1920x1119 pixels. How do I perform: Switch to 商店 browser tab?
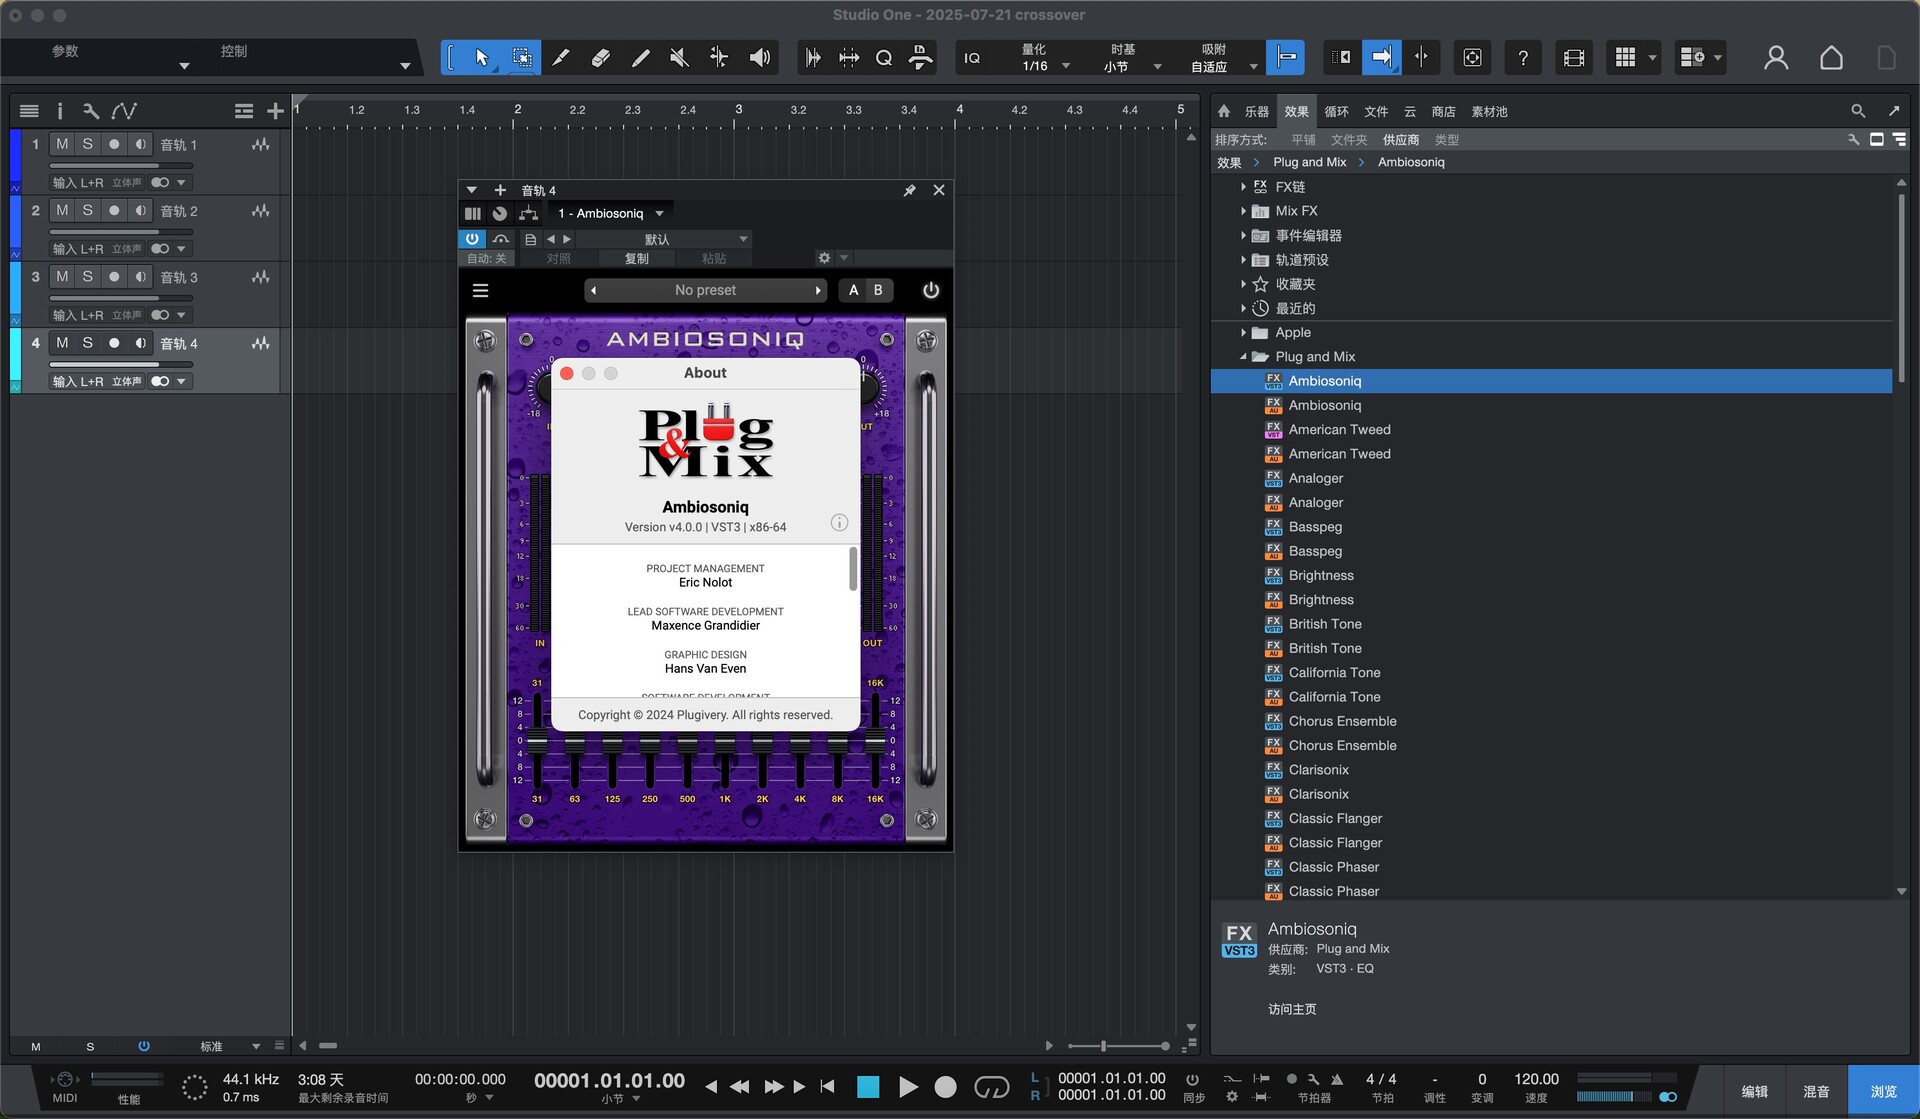click(1443, 112)
